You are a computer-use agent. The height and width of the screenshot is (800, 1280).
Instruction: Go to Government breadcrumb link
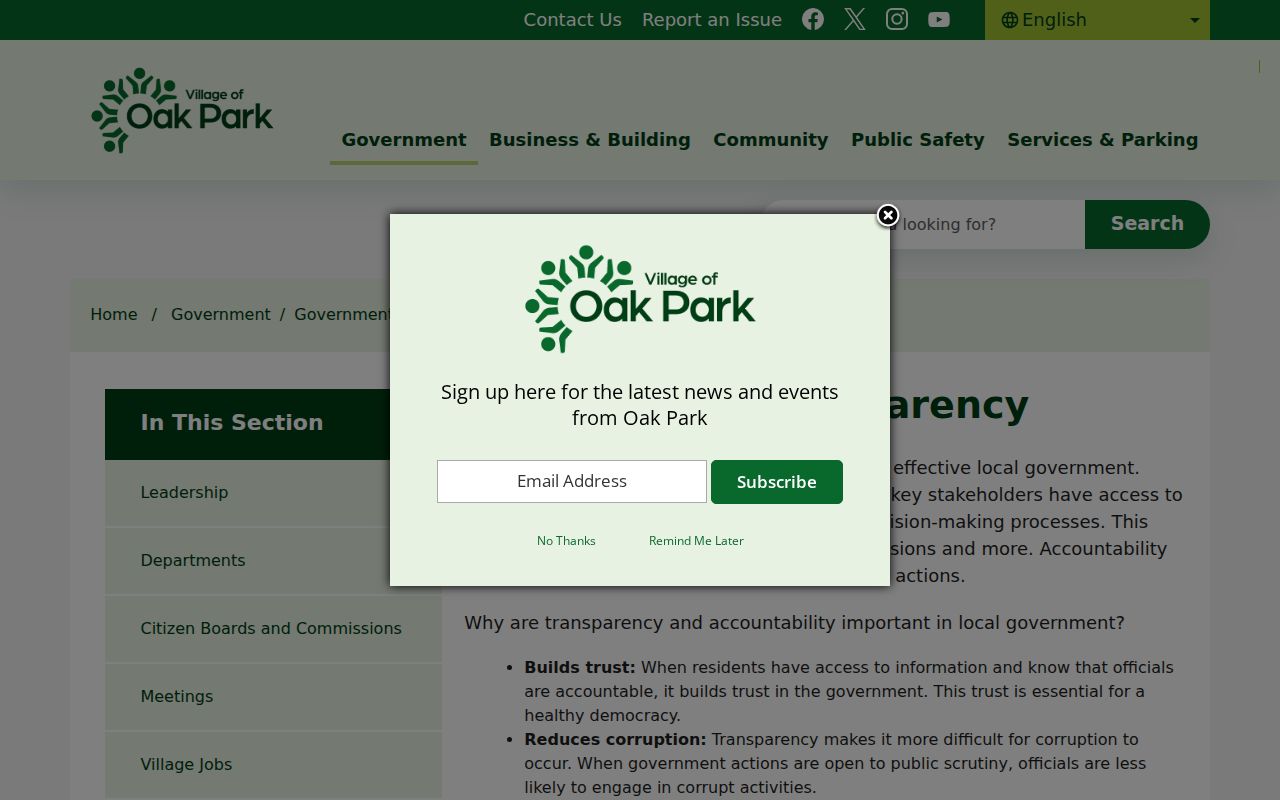click(221, 315)
